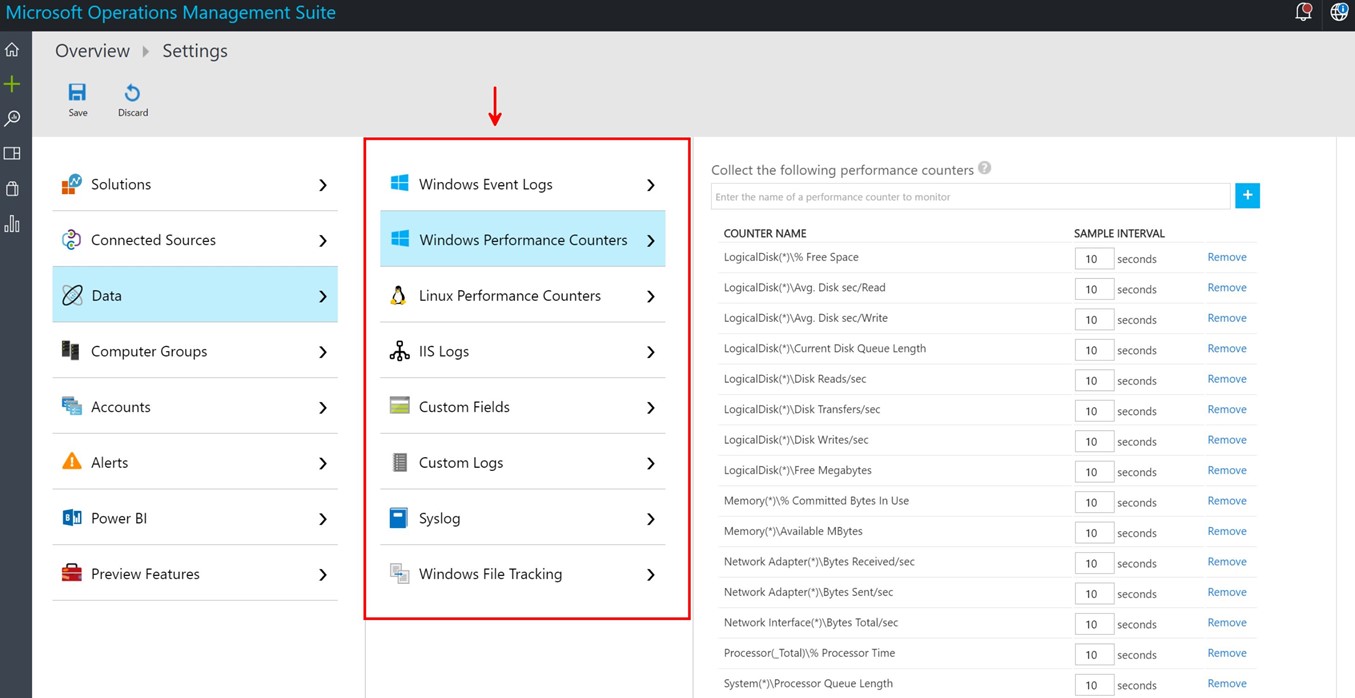Select Windows Performance Counters item
1355x698 pixels.
coord(522,239)
